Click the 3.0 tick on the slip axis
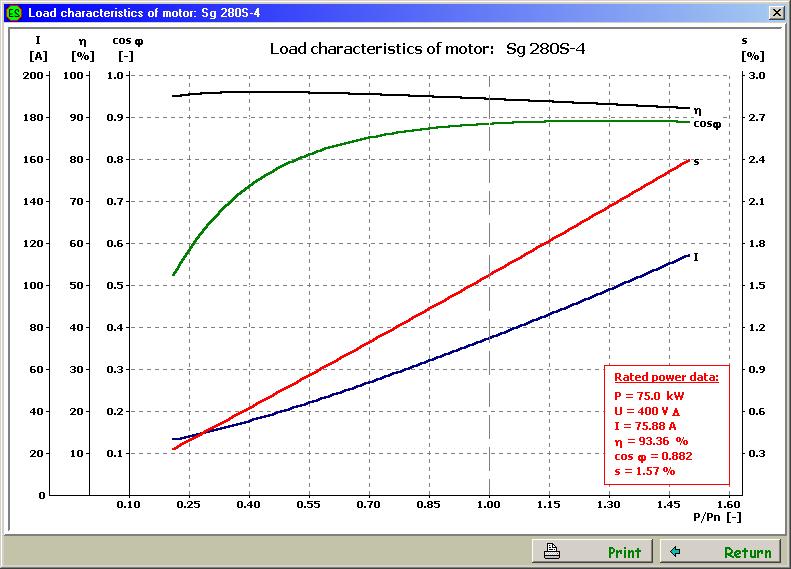The height and width of the screenshot is (569, 791). coord(757,76)
